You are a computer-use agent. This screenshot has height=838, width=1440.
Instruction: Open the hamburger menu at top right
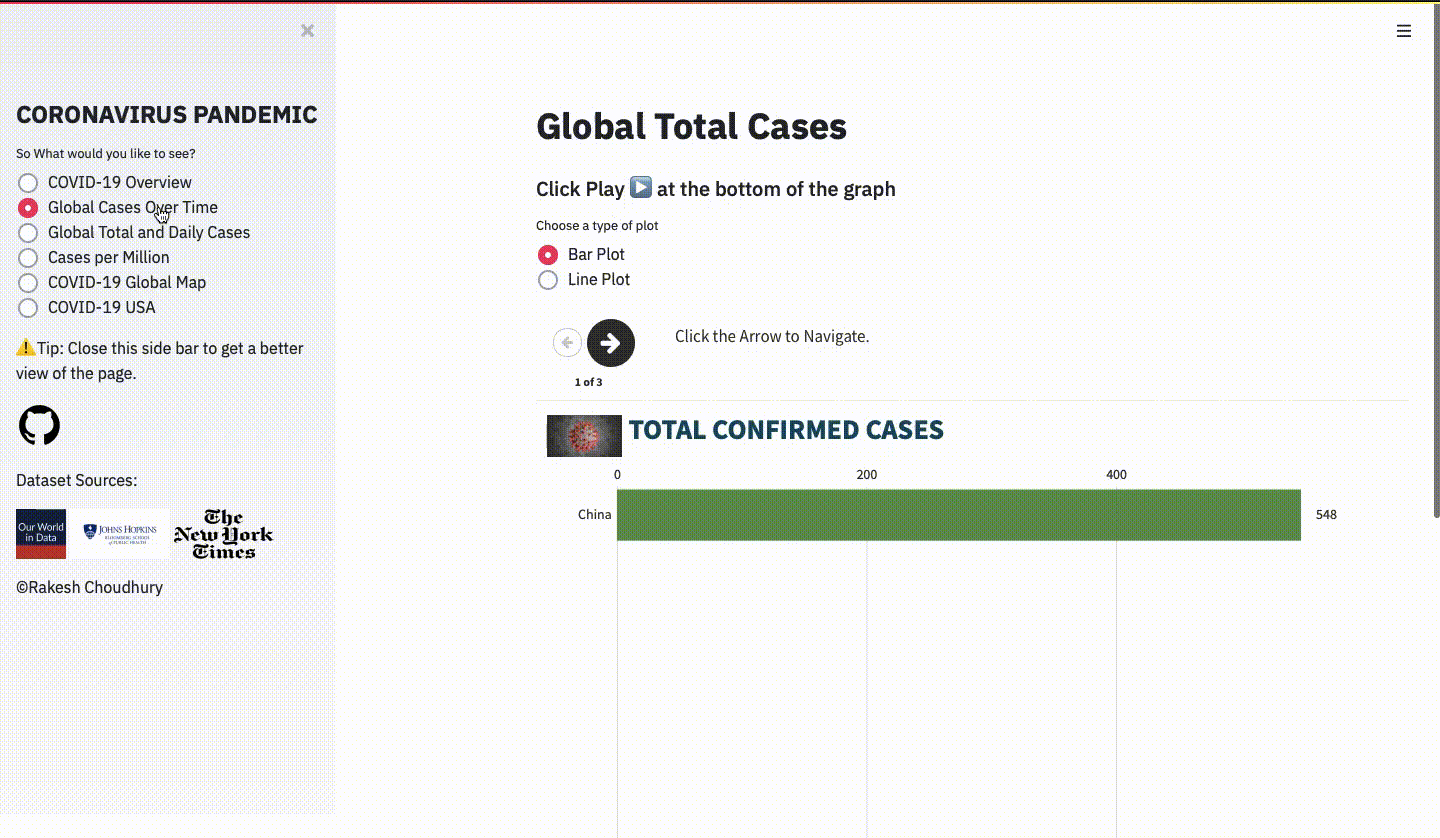1404,31
